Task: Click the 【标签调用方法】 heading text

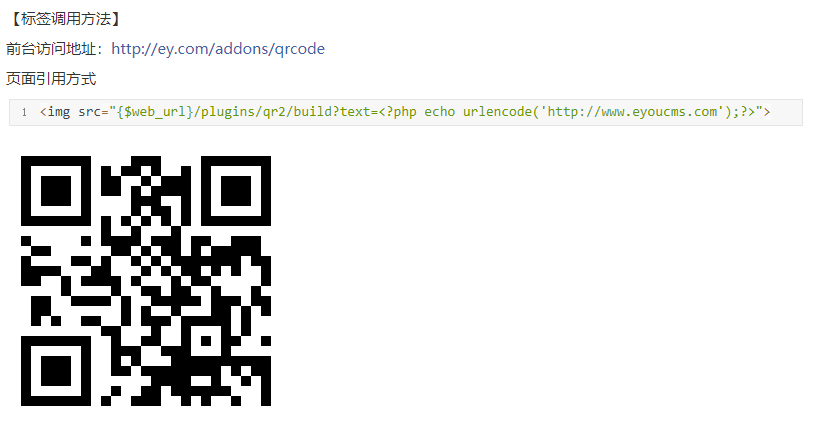Action: coord(65,19)
